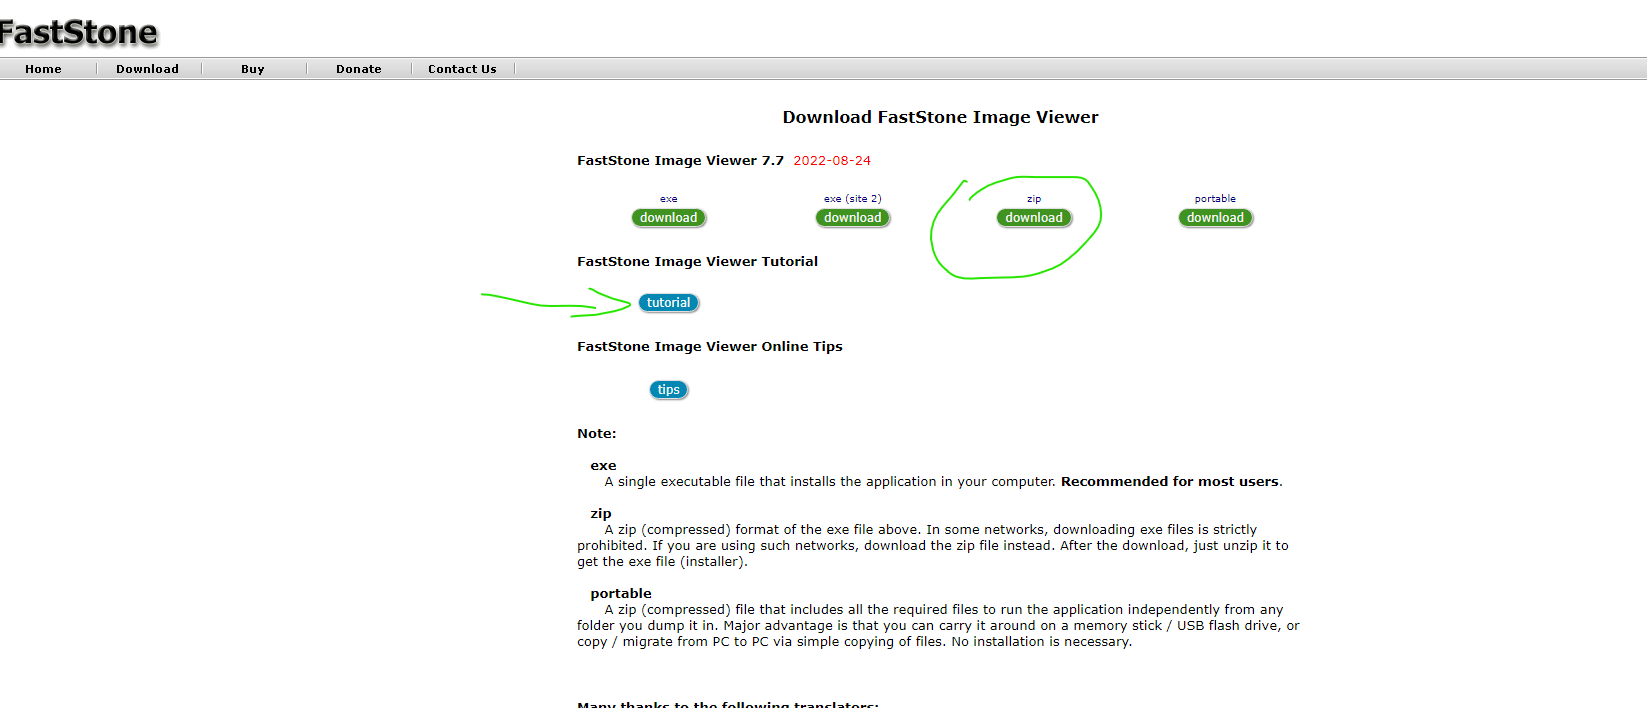
Task: Select the Donate menu item
Action: pos(358,69)
